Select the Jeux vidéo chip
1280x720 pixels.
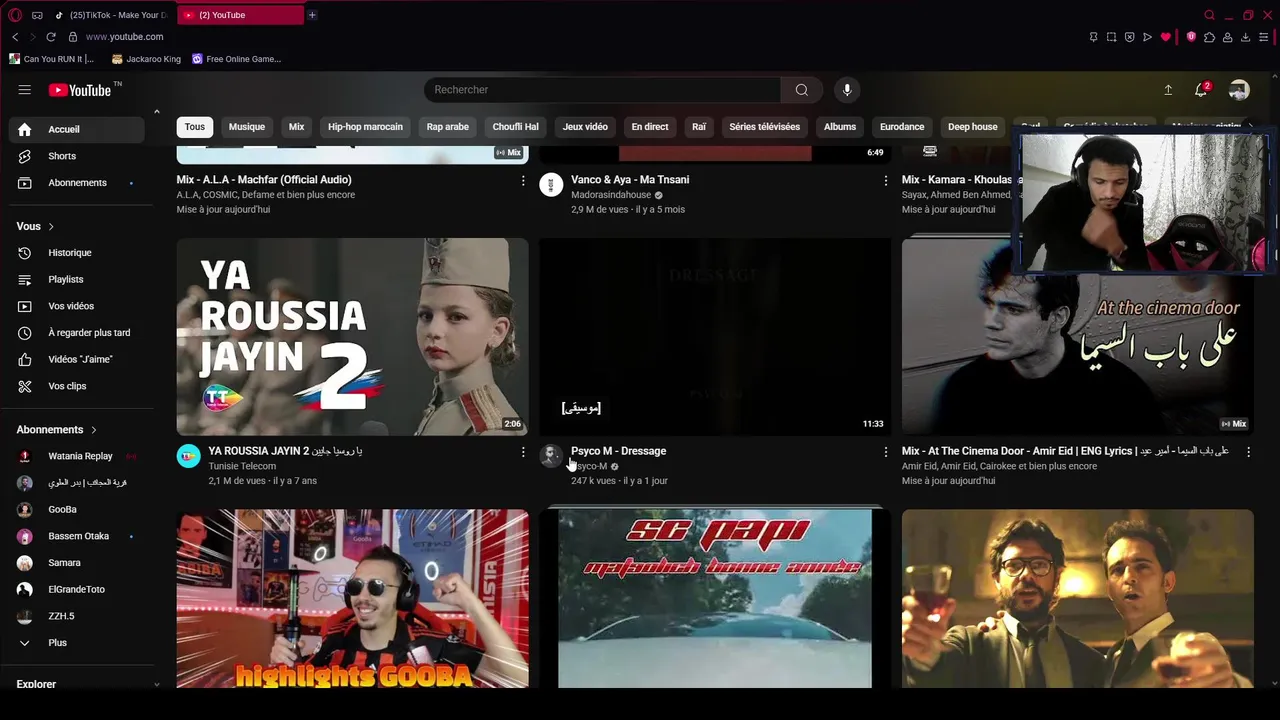(585, 127)
